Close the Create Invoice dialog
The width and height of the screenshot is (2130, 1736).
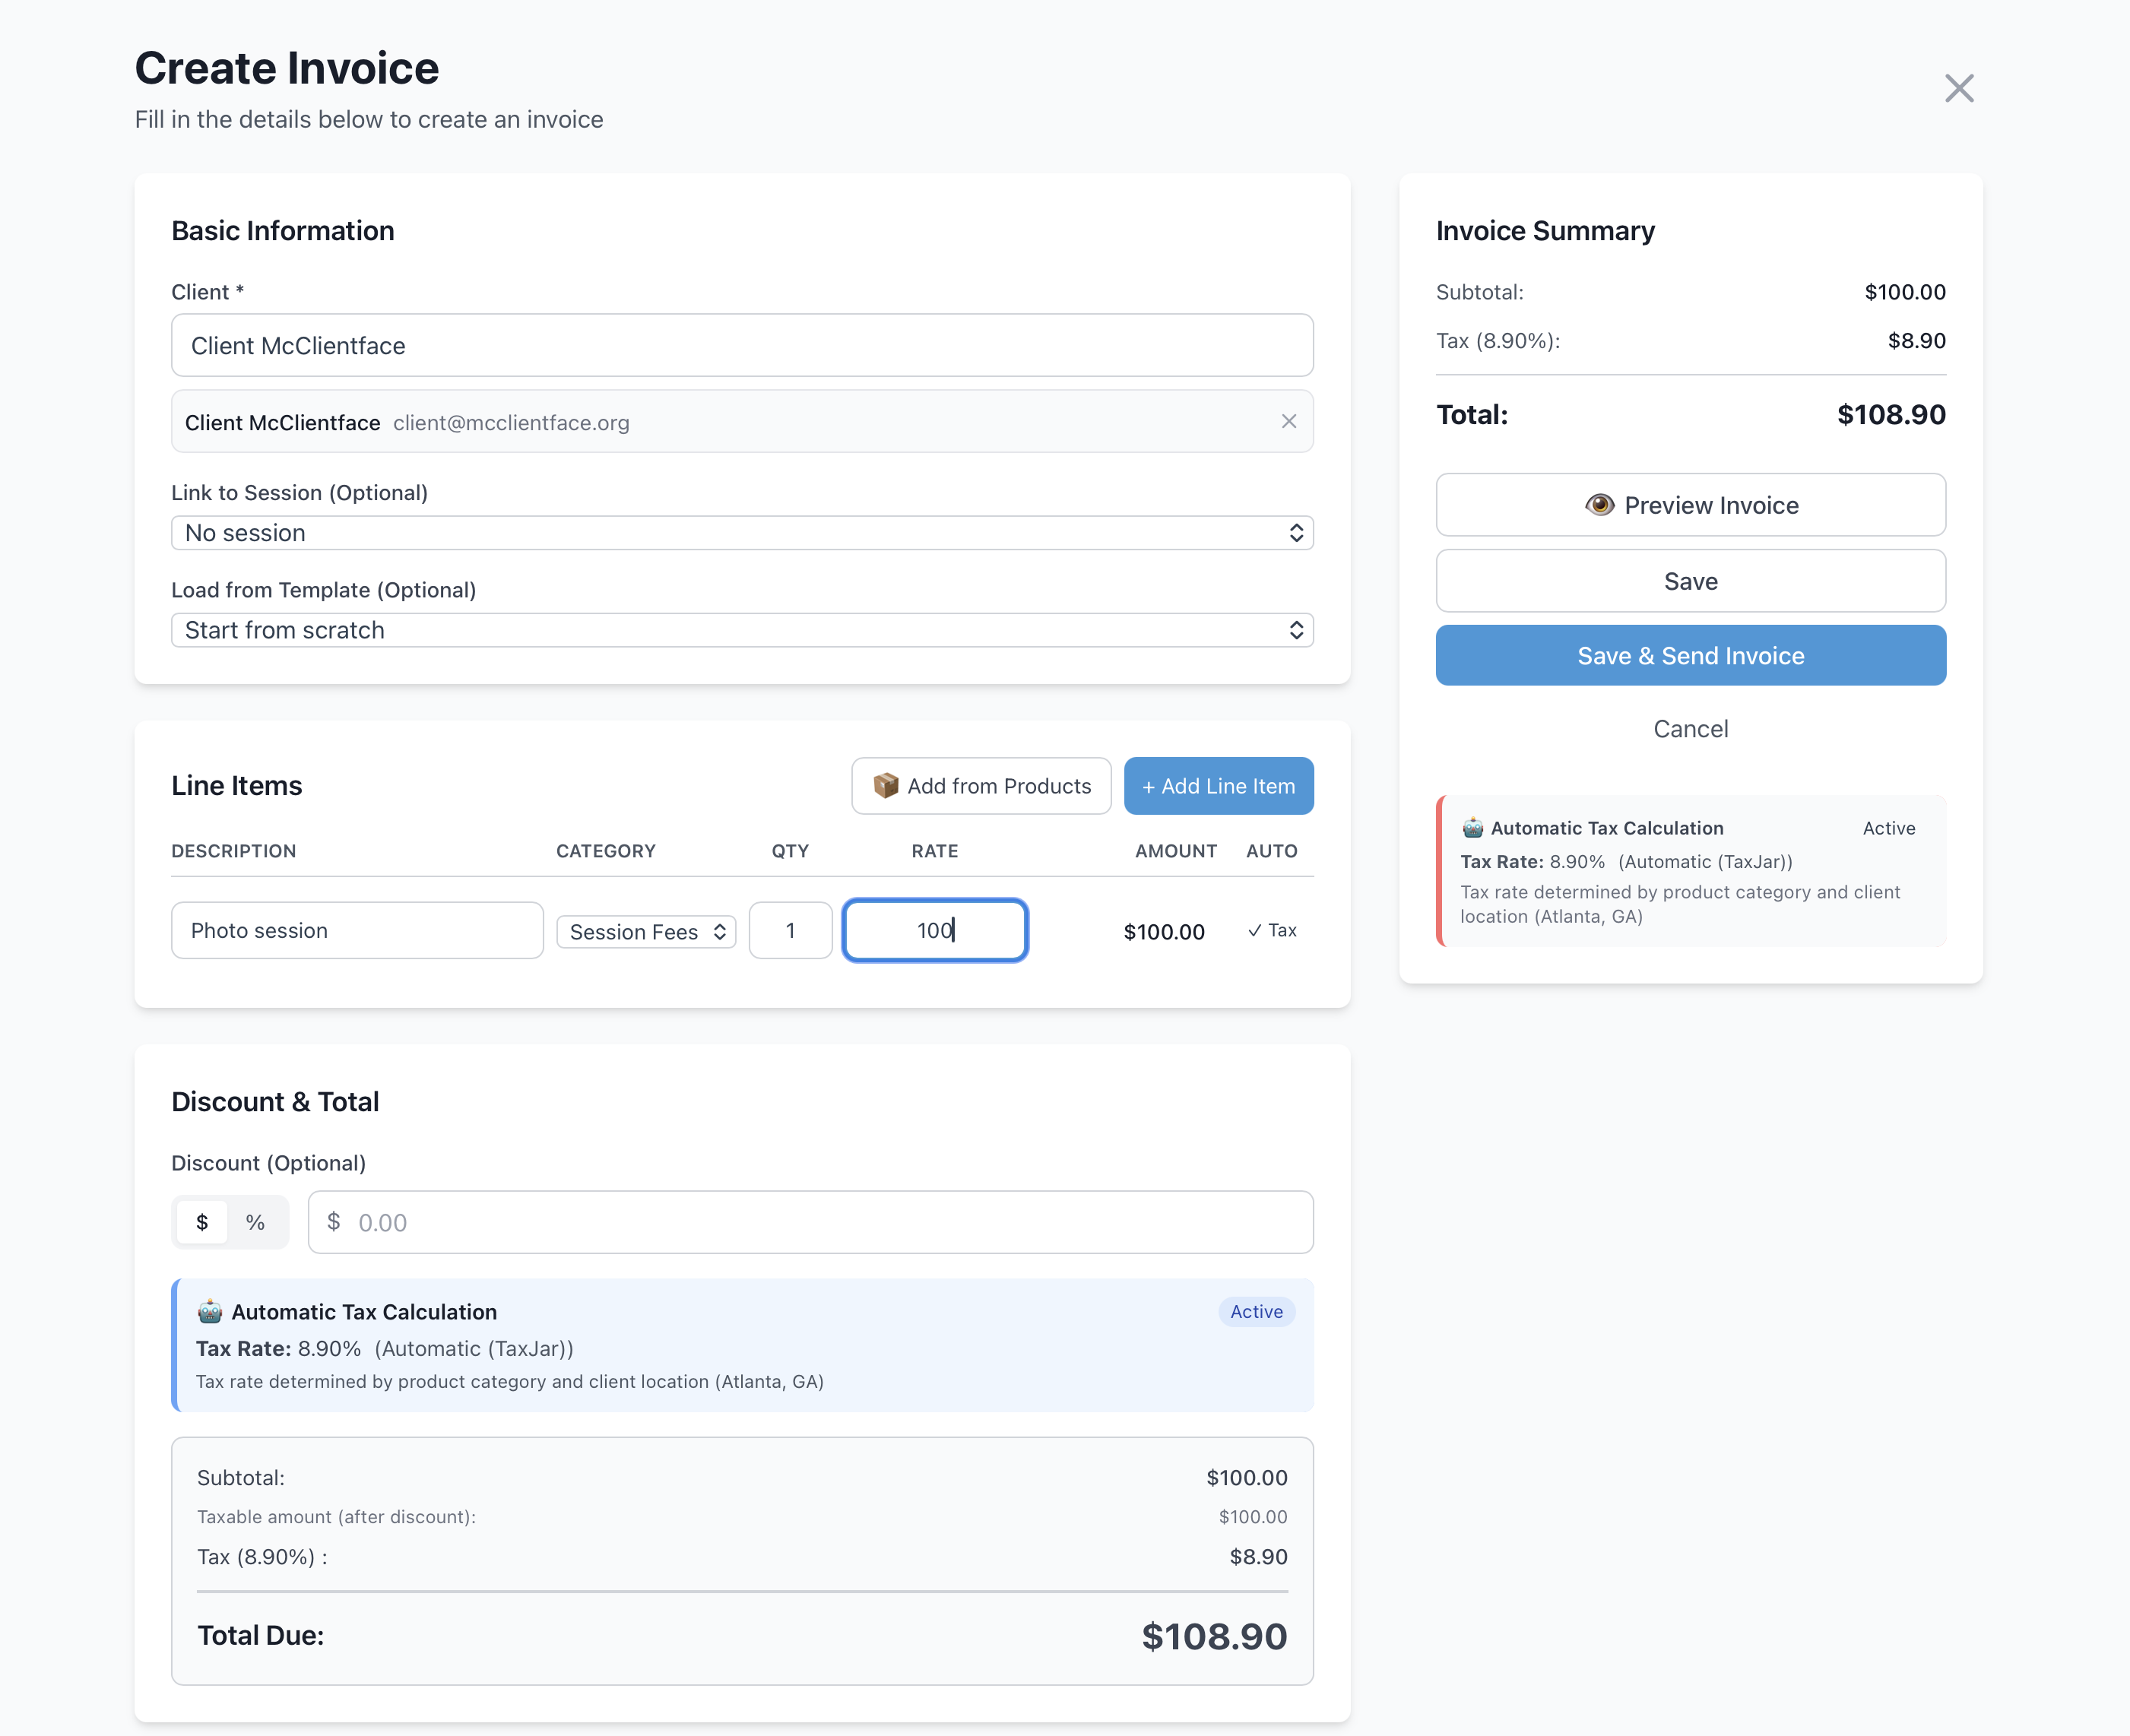click(1958, 88)
